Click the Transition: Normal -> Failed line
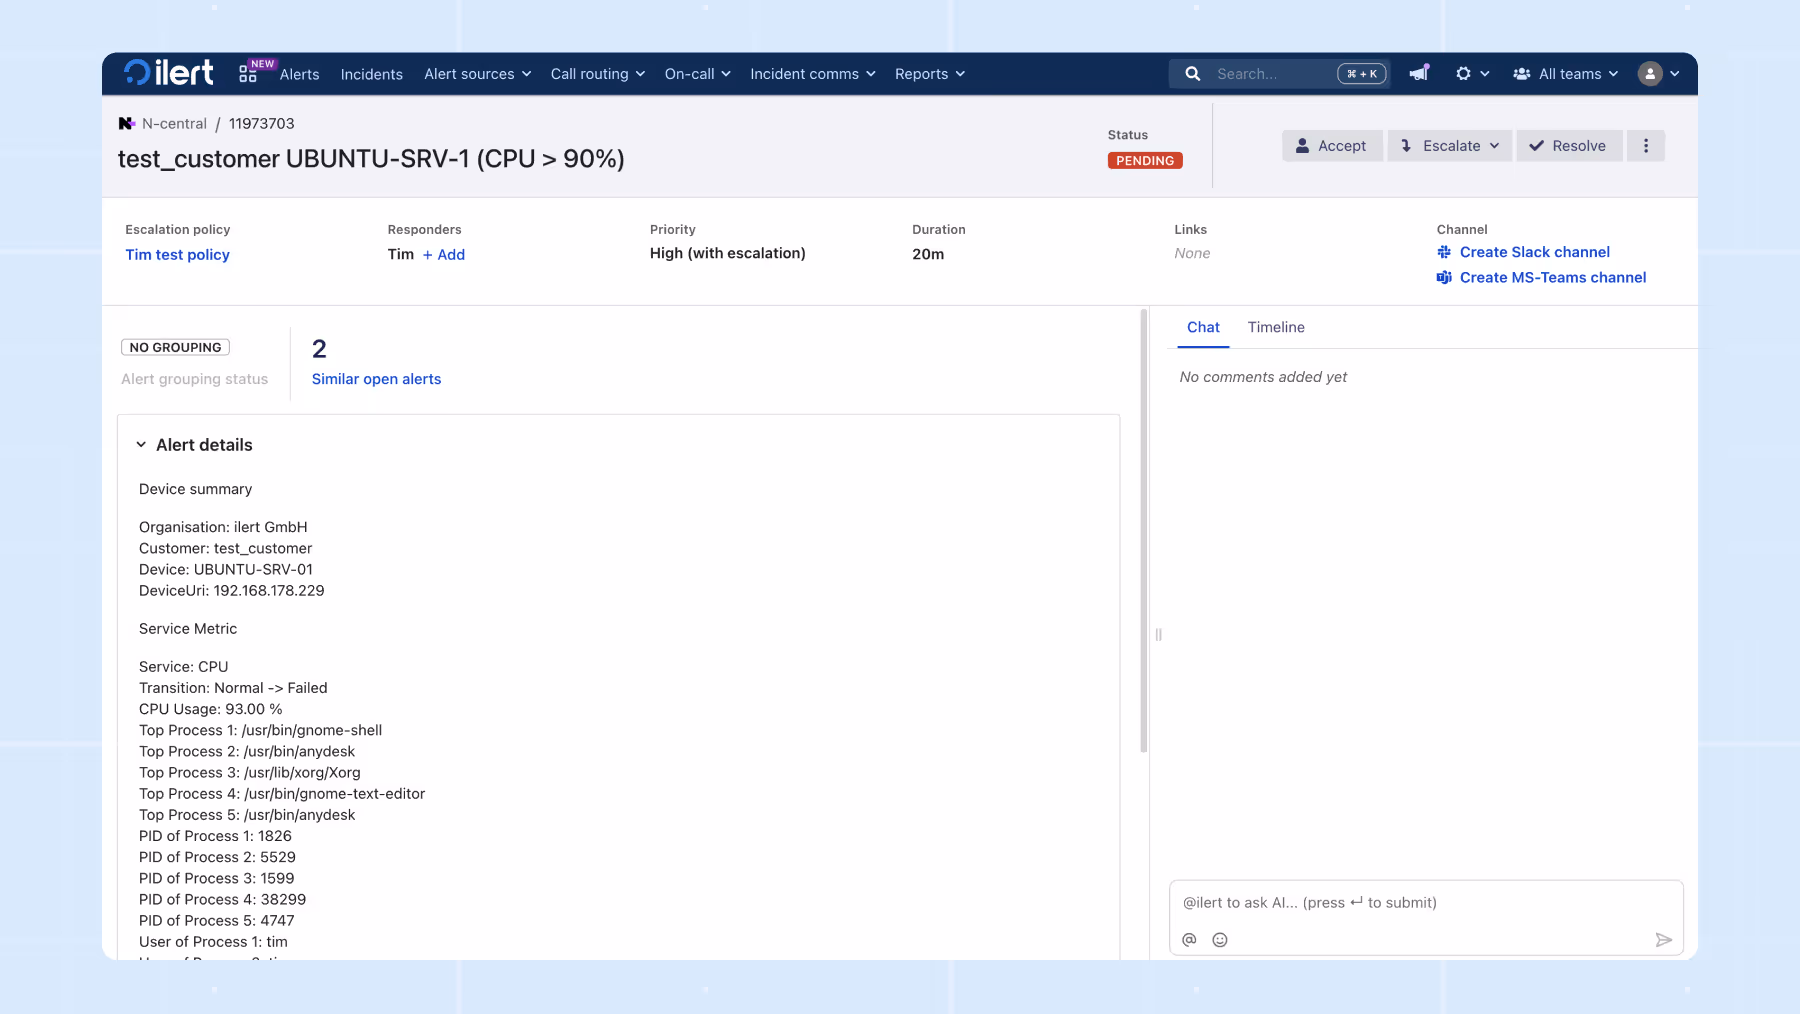 (233, 688)
